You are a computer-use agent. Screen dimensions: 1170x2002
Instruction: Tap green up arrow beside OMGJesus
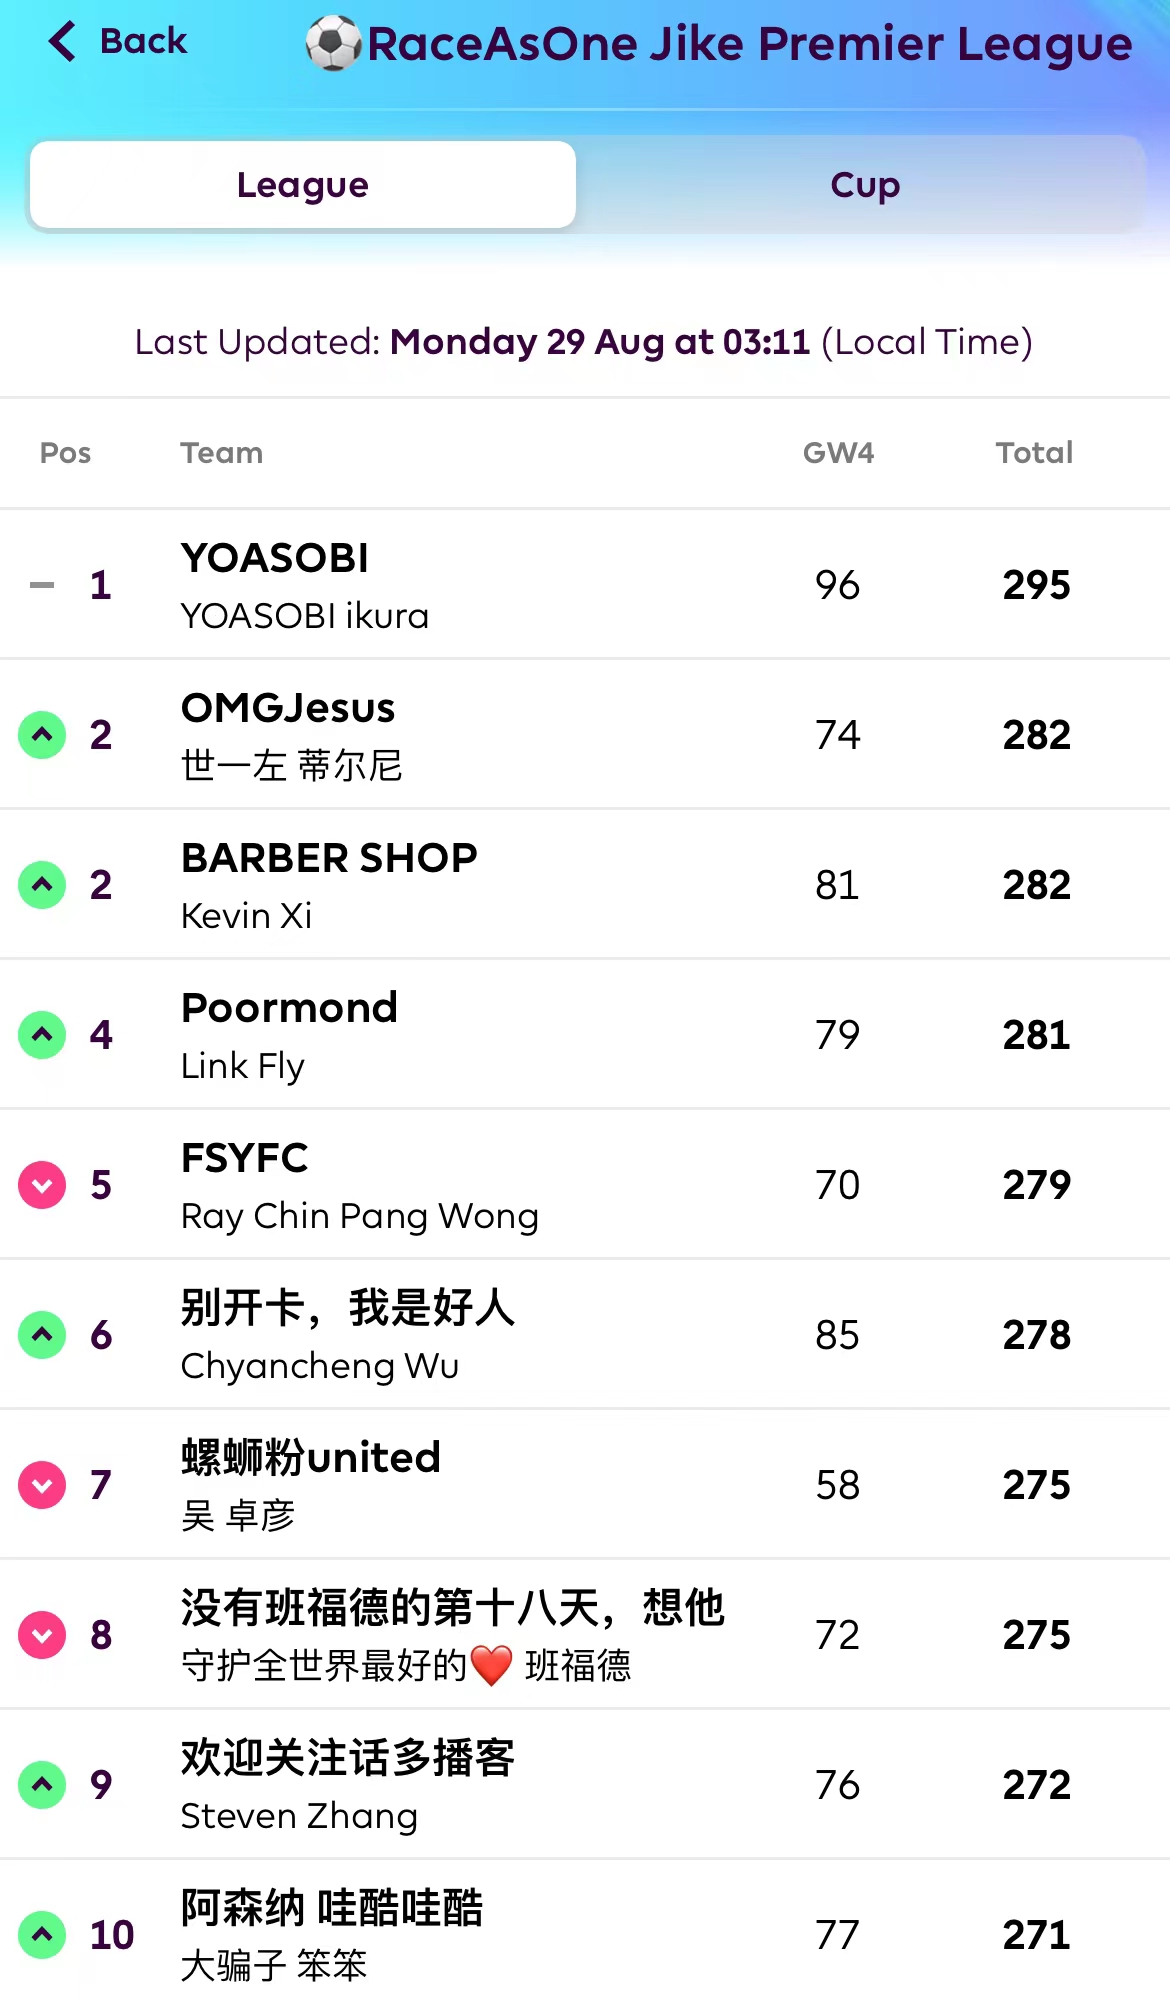42,735
